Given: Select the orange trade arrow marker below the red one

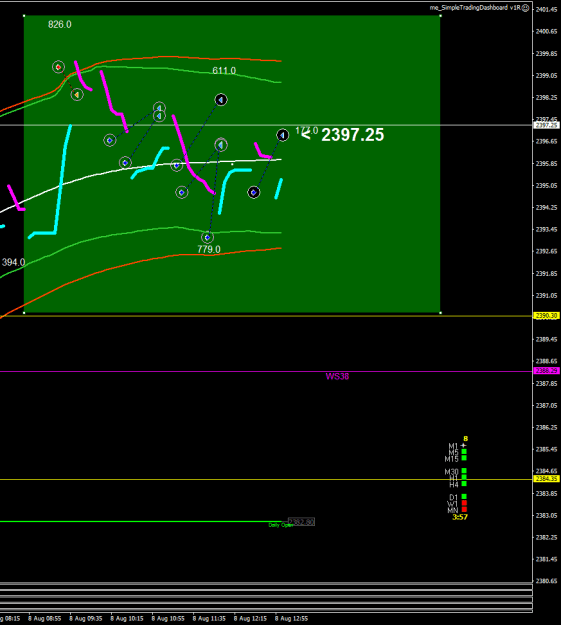Looking at the screenshot, I should point(77,95).
